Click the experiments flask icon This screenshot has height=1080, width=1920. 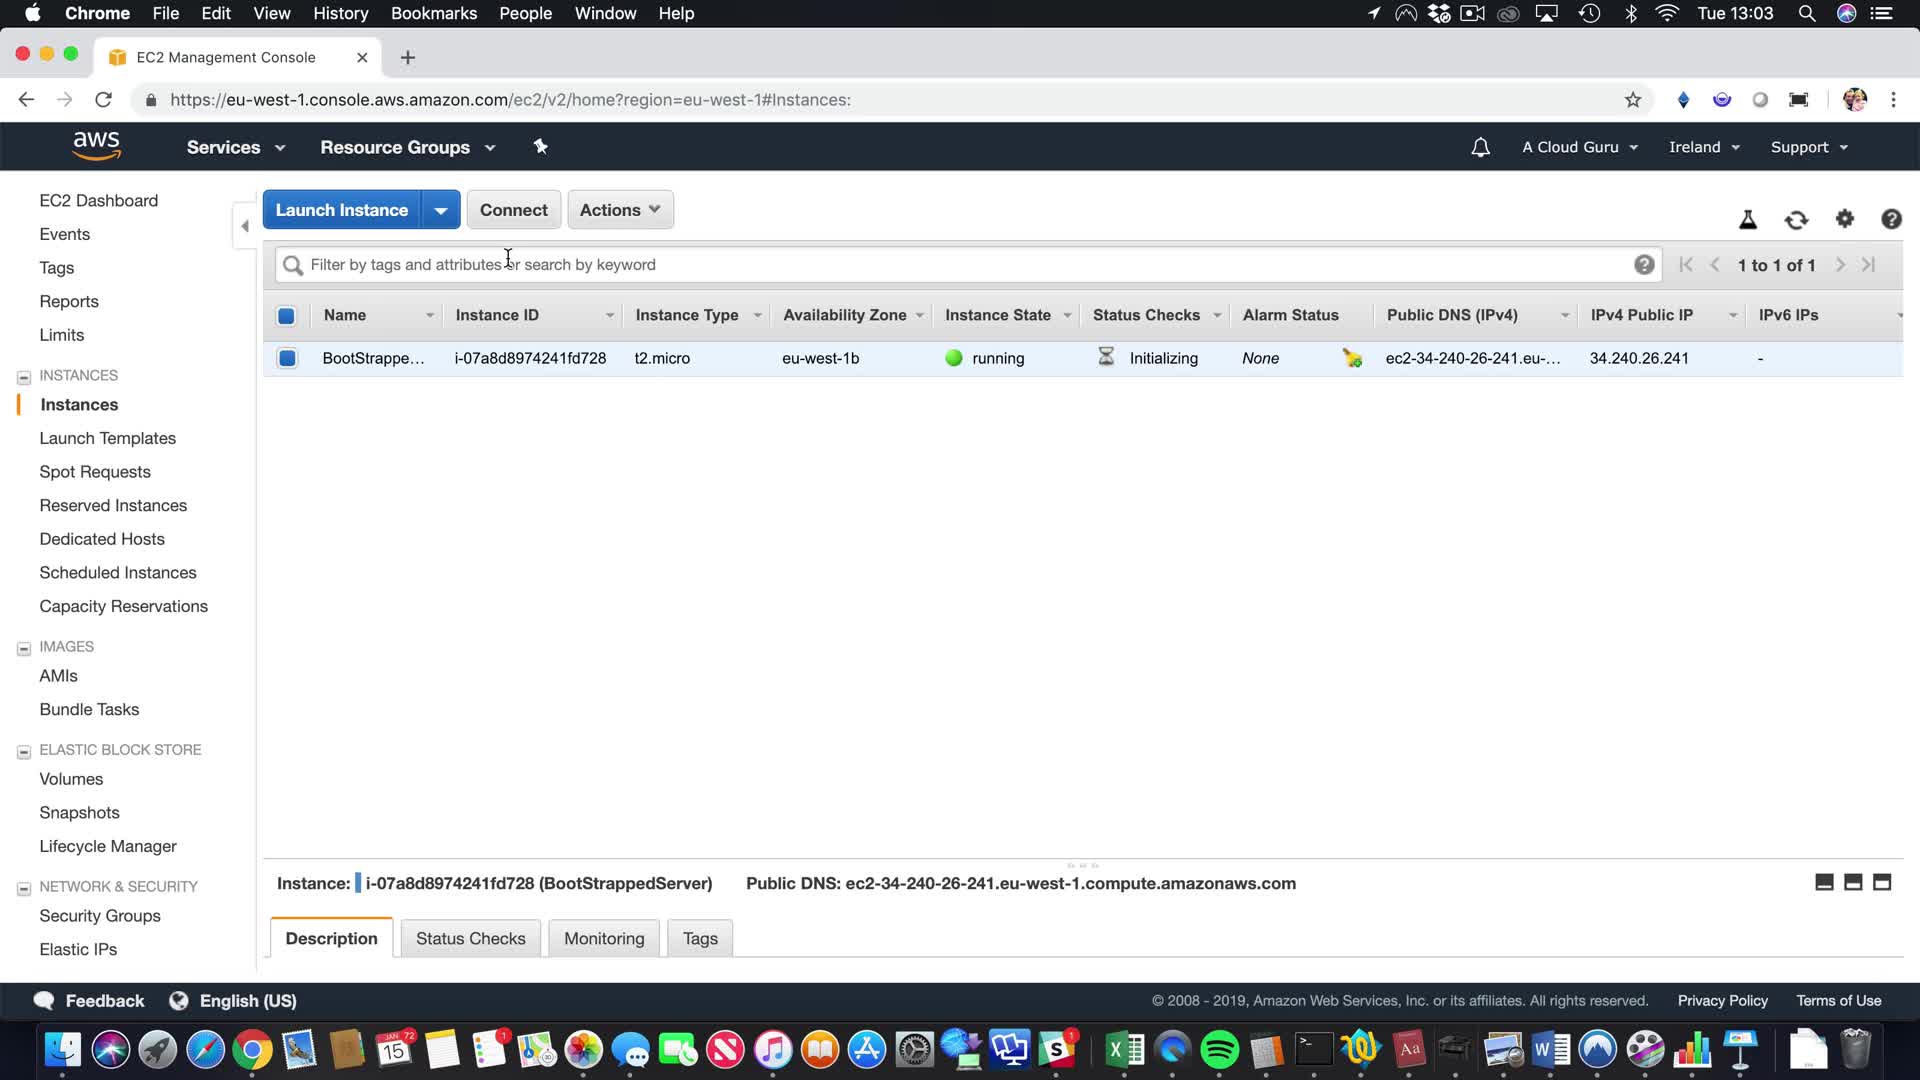[1748, 220]
